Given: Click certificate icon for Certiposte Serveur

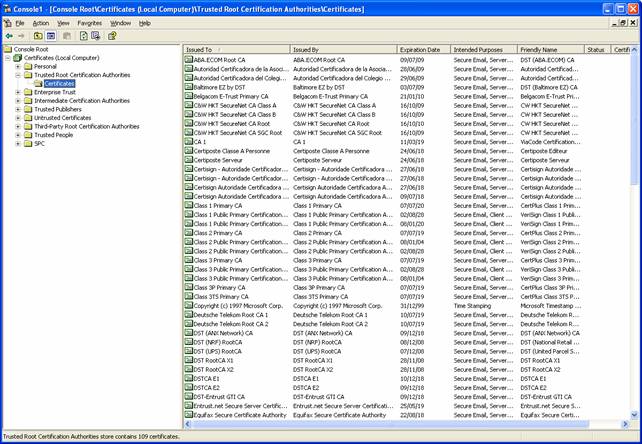Looking at the screenshot, I should pyautogui.click(x=189, y=160).
